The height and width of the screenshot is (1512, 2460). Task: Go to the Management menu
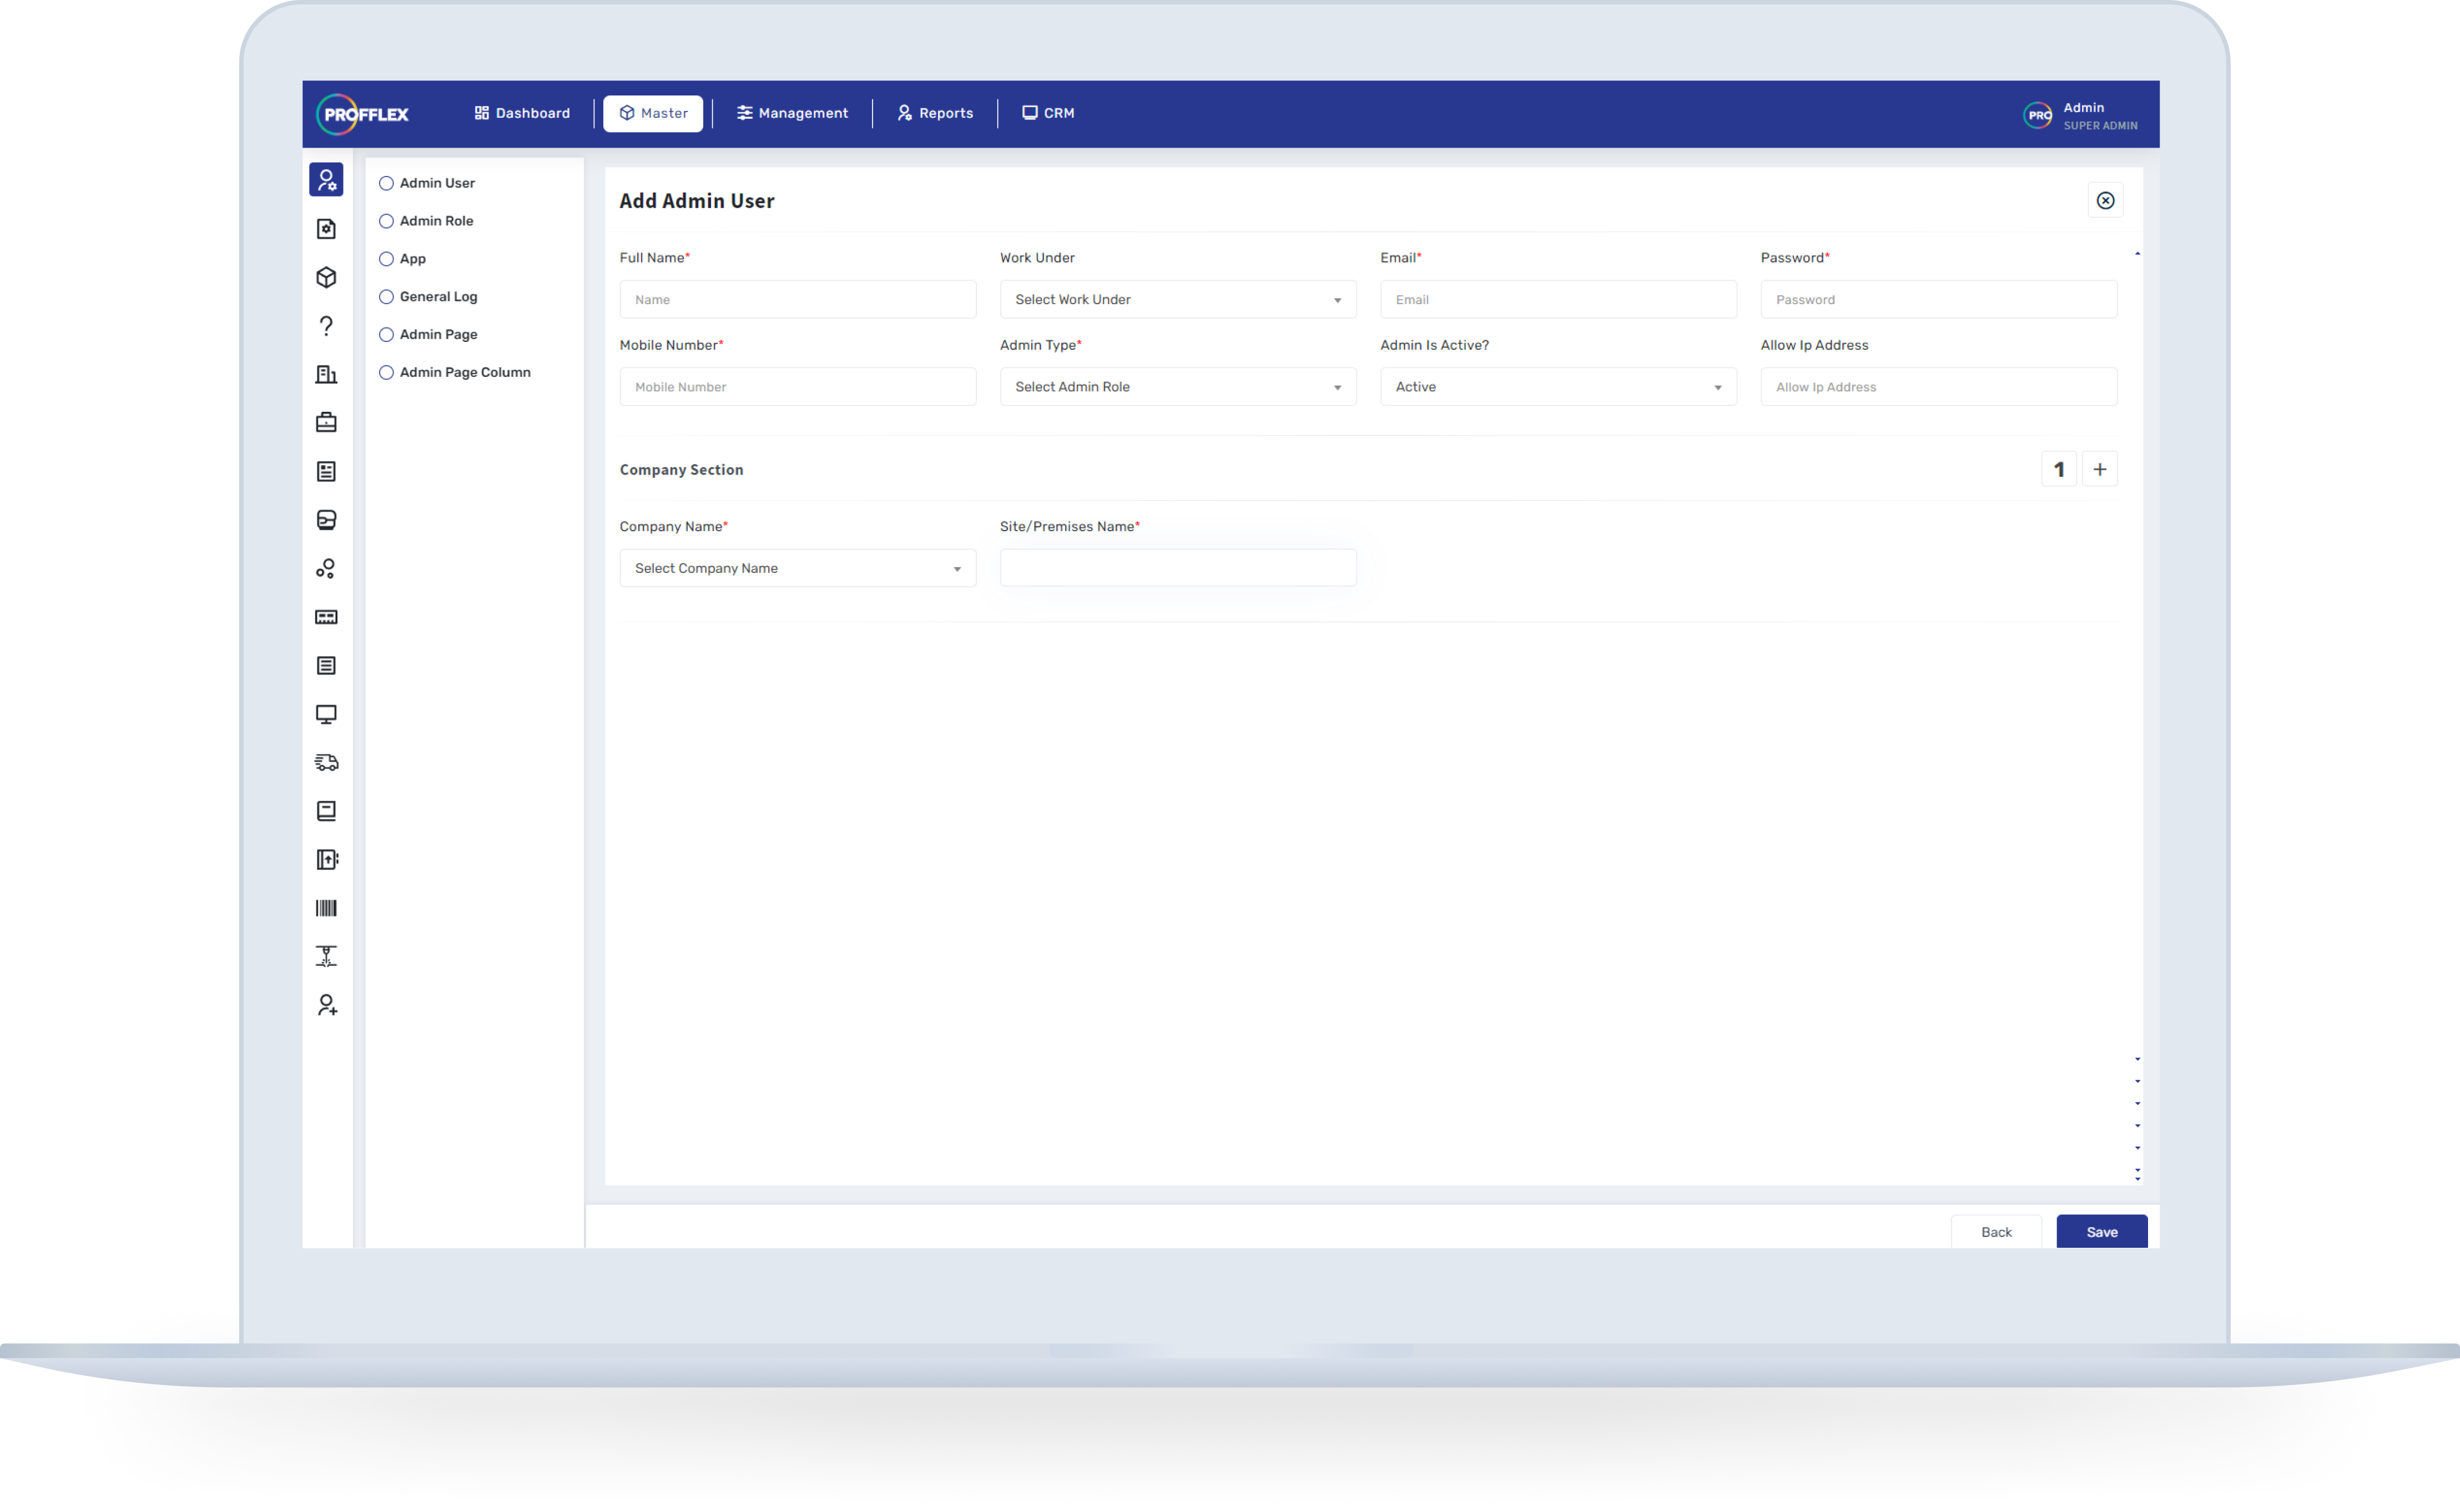(792, 113)
